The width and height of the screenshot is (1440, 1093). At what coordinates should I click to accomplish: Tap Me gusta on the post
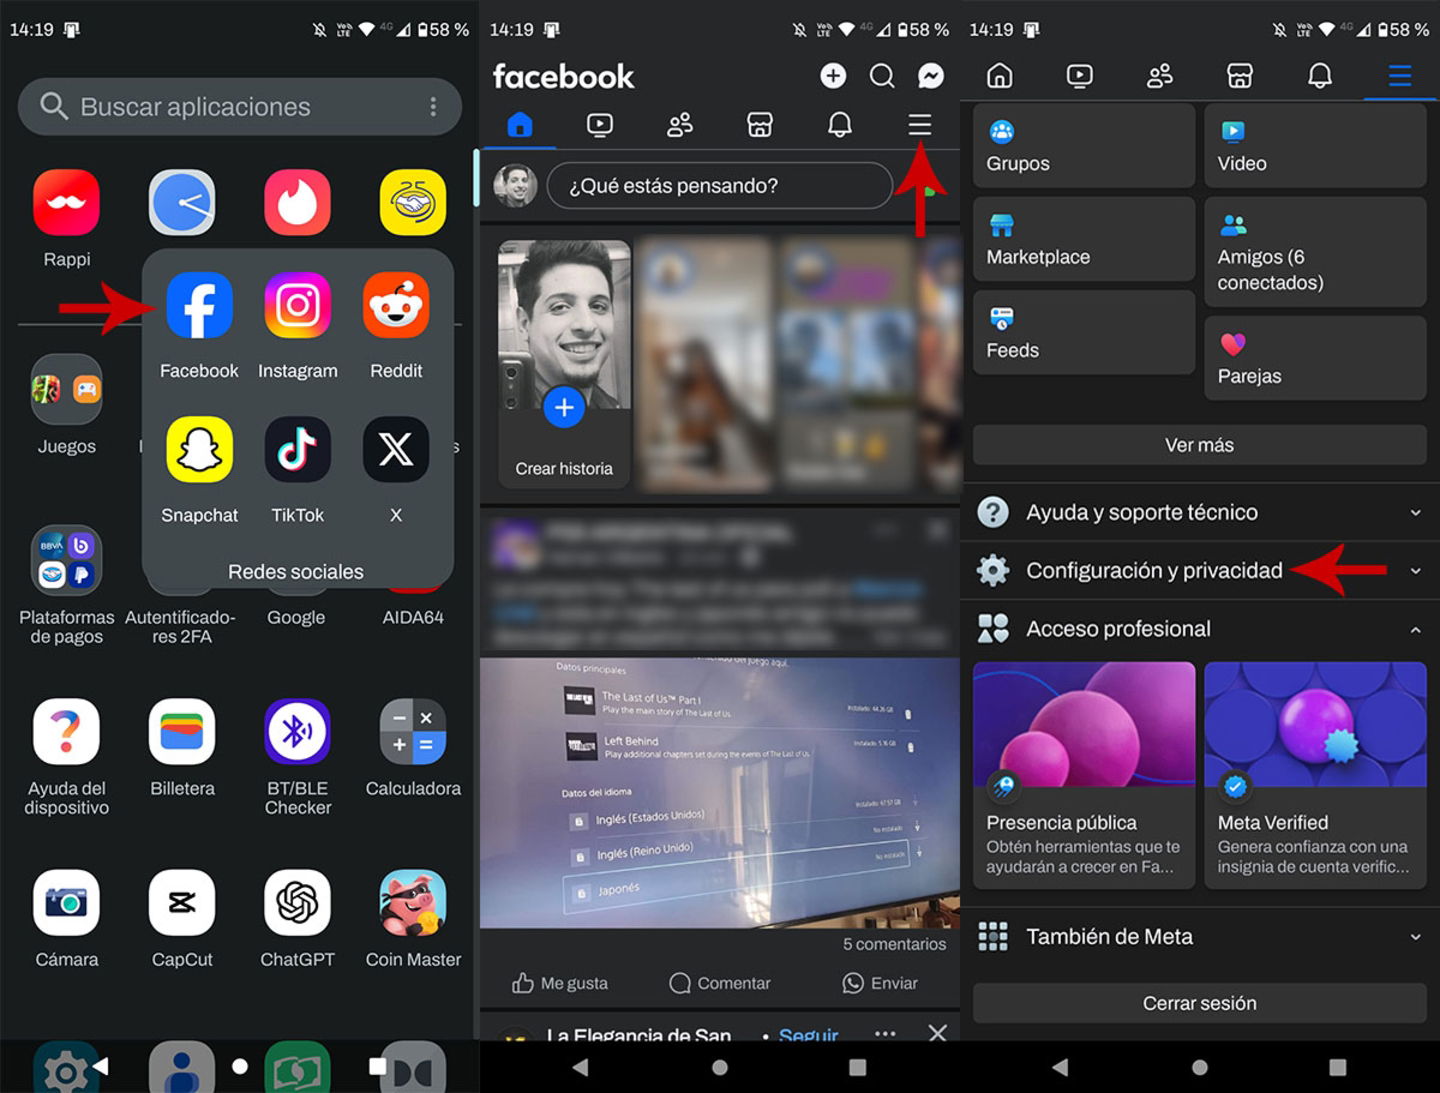[x=560, y=983]
